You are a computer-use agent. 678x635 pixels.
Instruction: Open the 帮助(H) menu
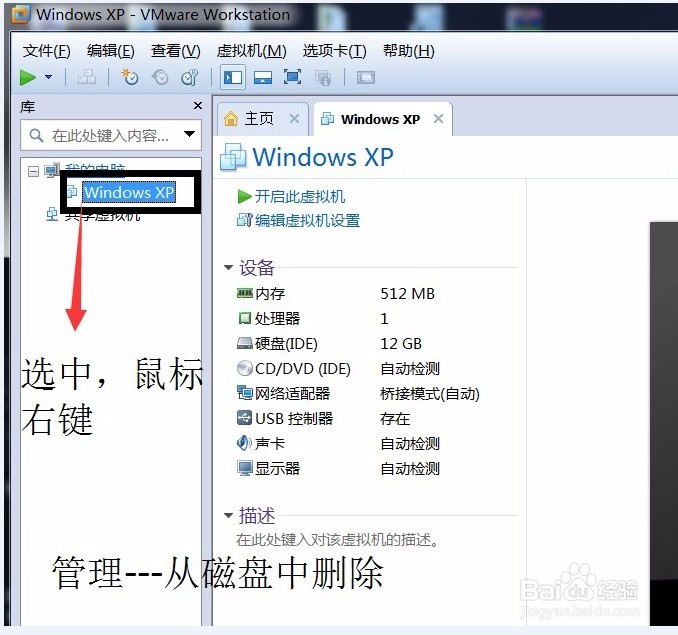(409, 51)
